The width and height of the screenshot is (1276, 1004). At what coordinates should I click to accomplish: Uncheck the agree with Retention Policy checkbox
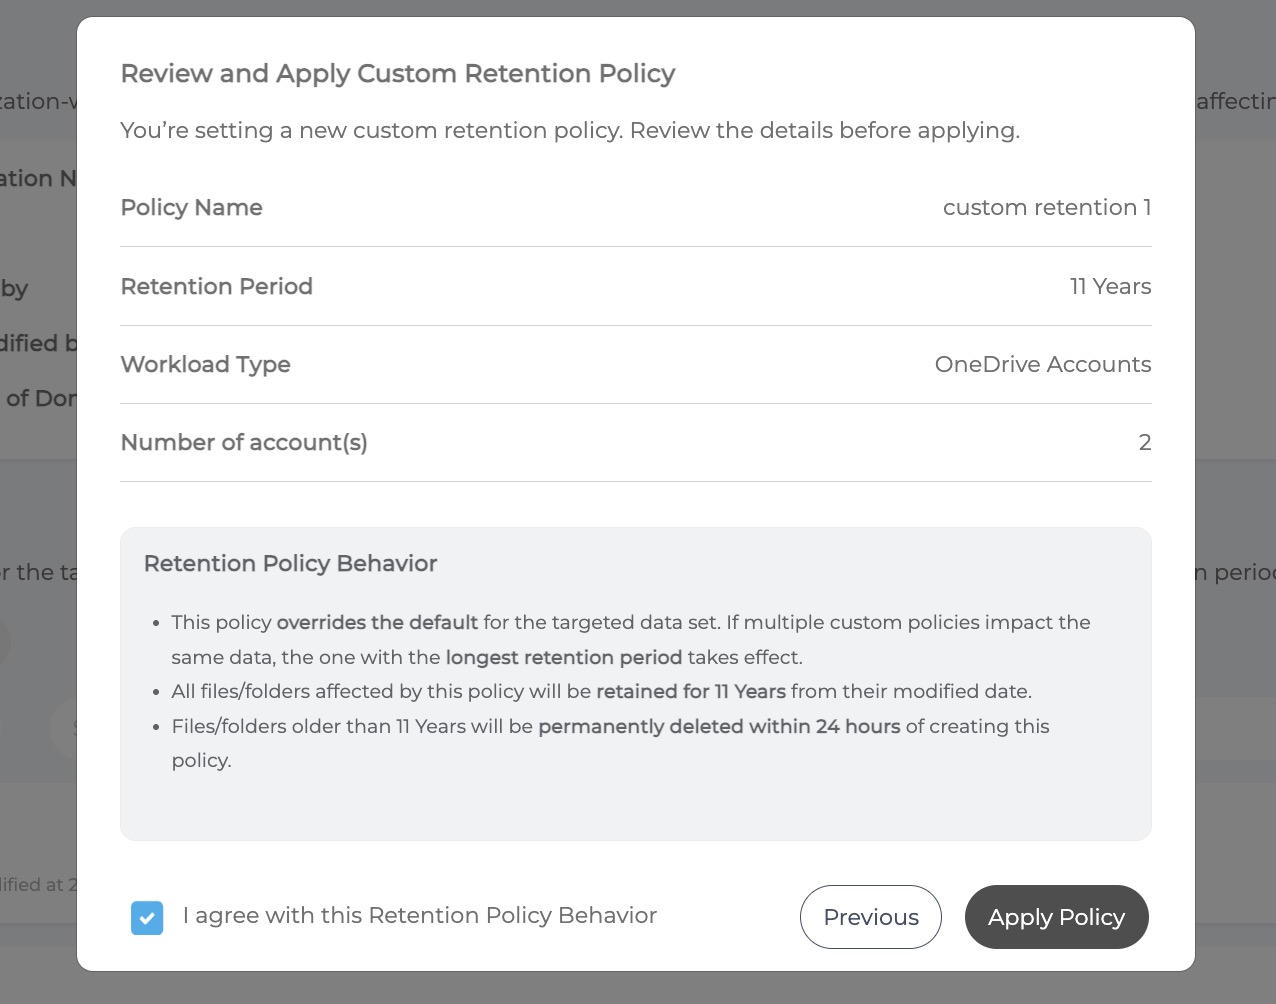pyautogui.click(x=147, y=918)
